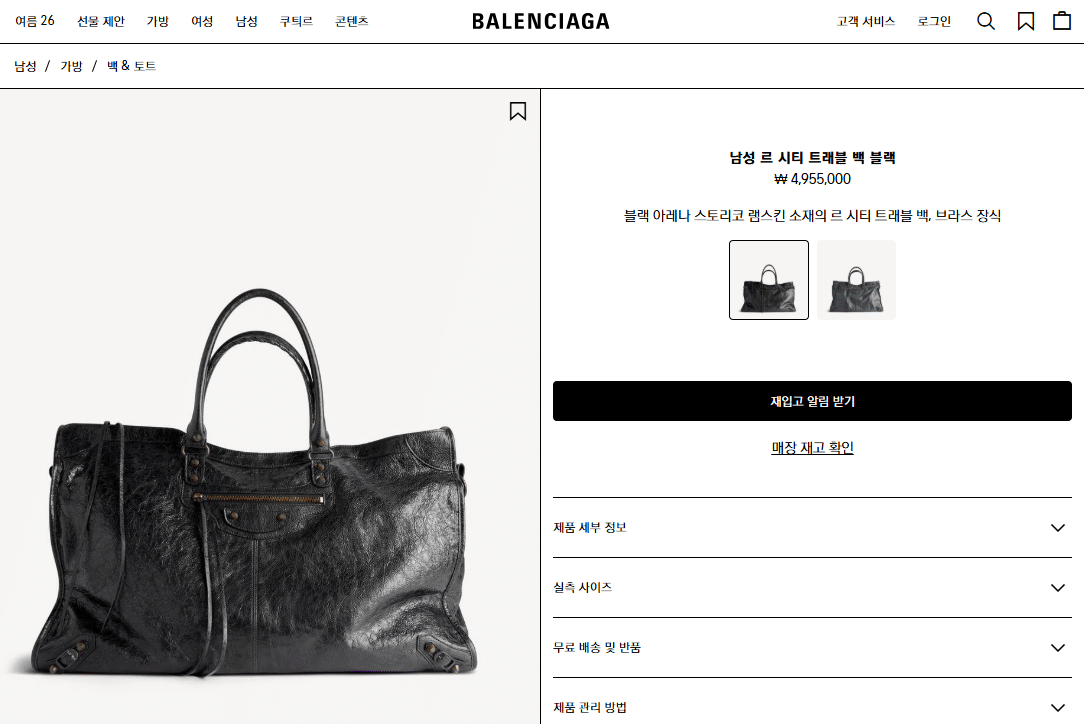The image size is (1084, 724).
Task: Open 여름 26 menu
Action: point(35,21)
